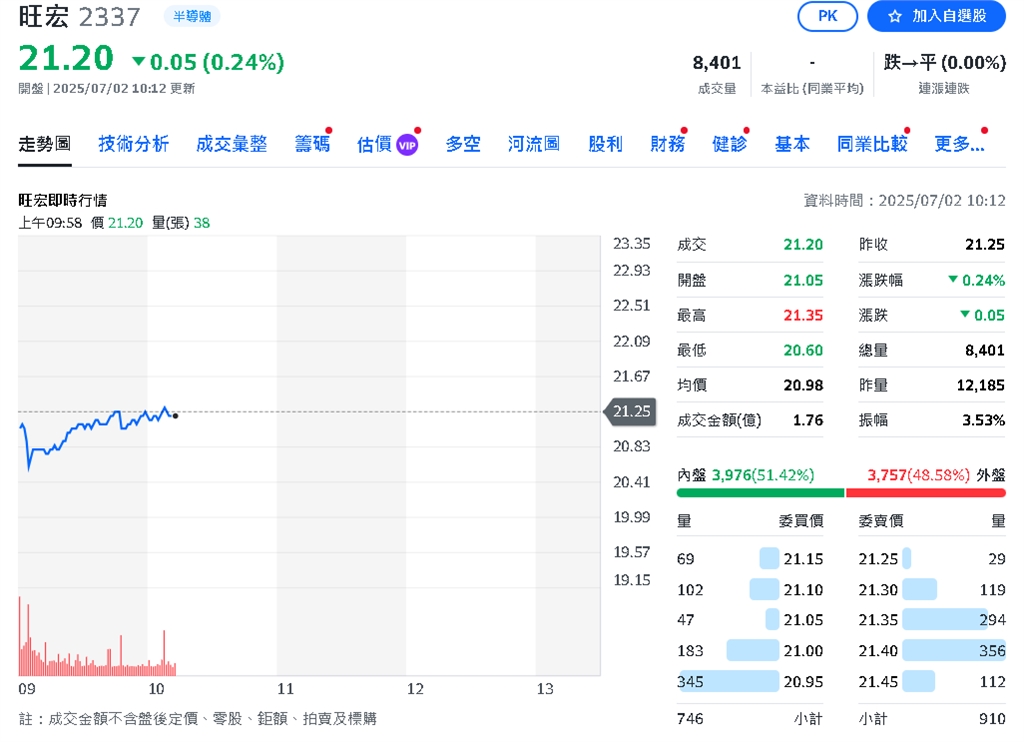Viewport: 1024px width, 742px height.
Task: Open the 河流圖 river chart view
Action: [533, 143]
